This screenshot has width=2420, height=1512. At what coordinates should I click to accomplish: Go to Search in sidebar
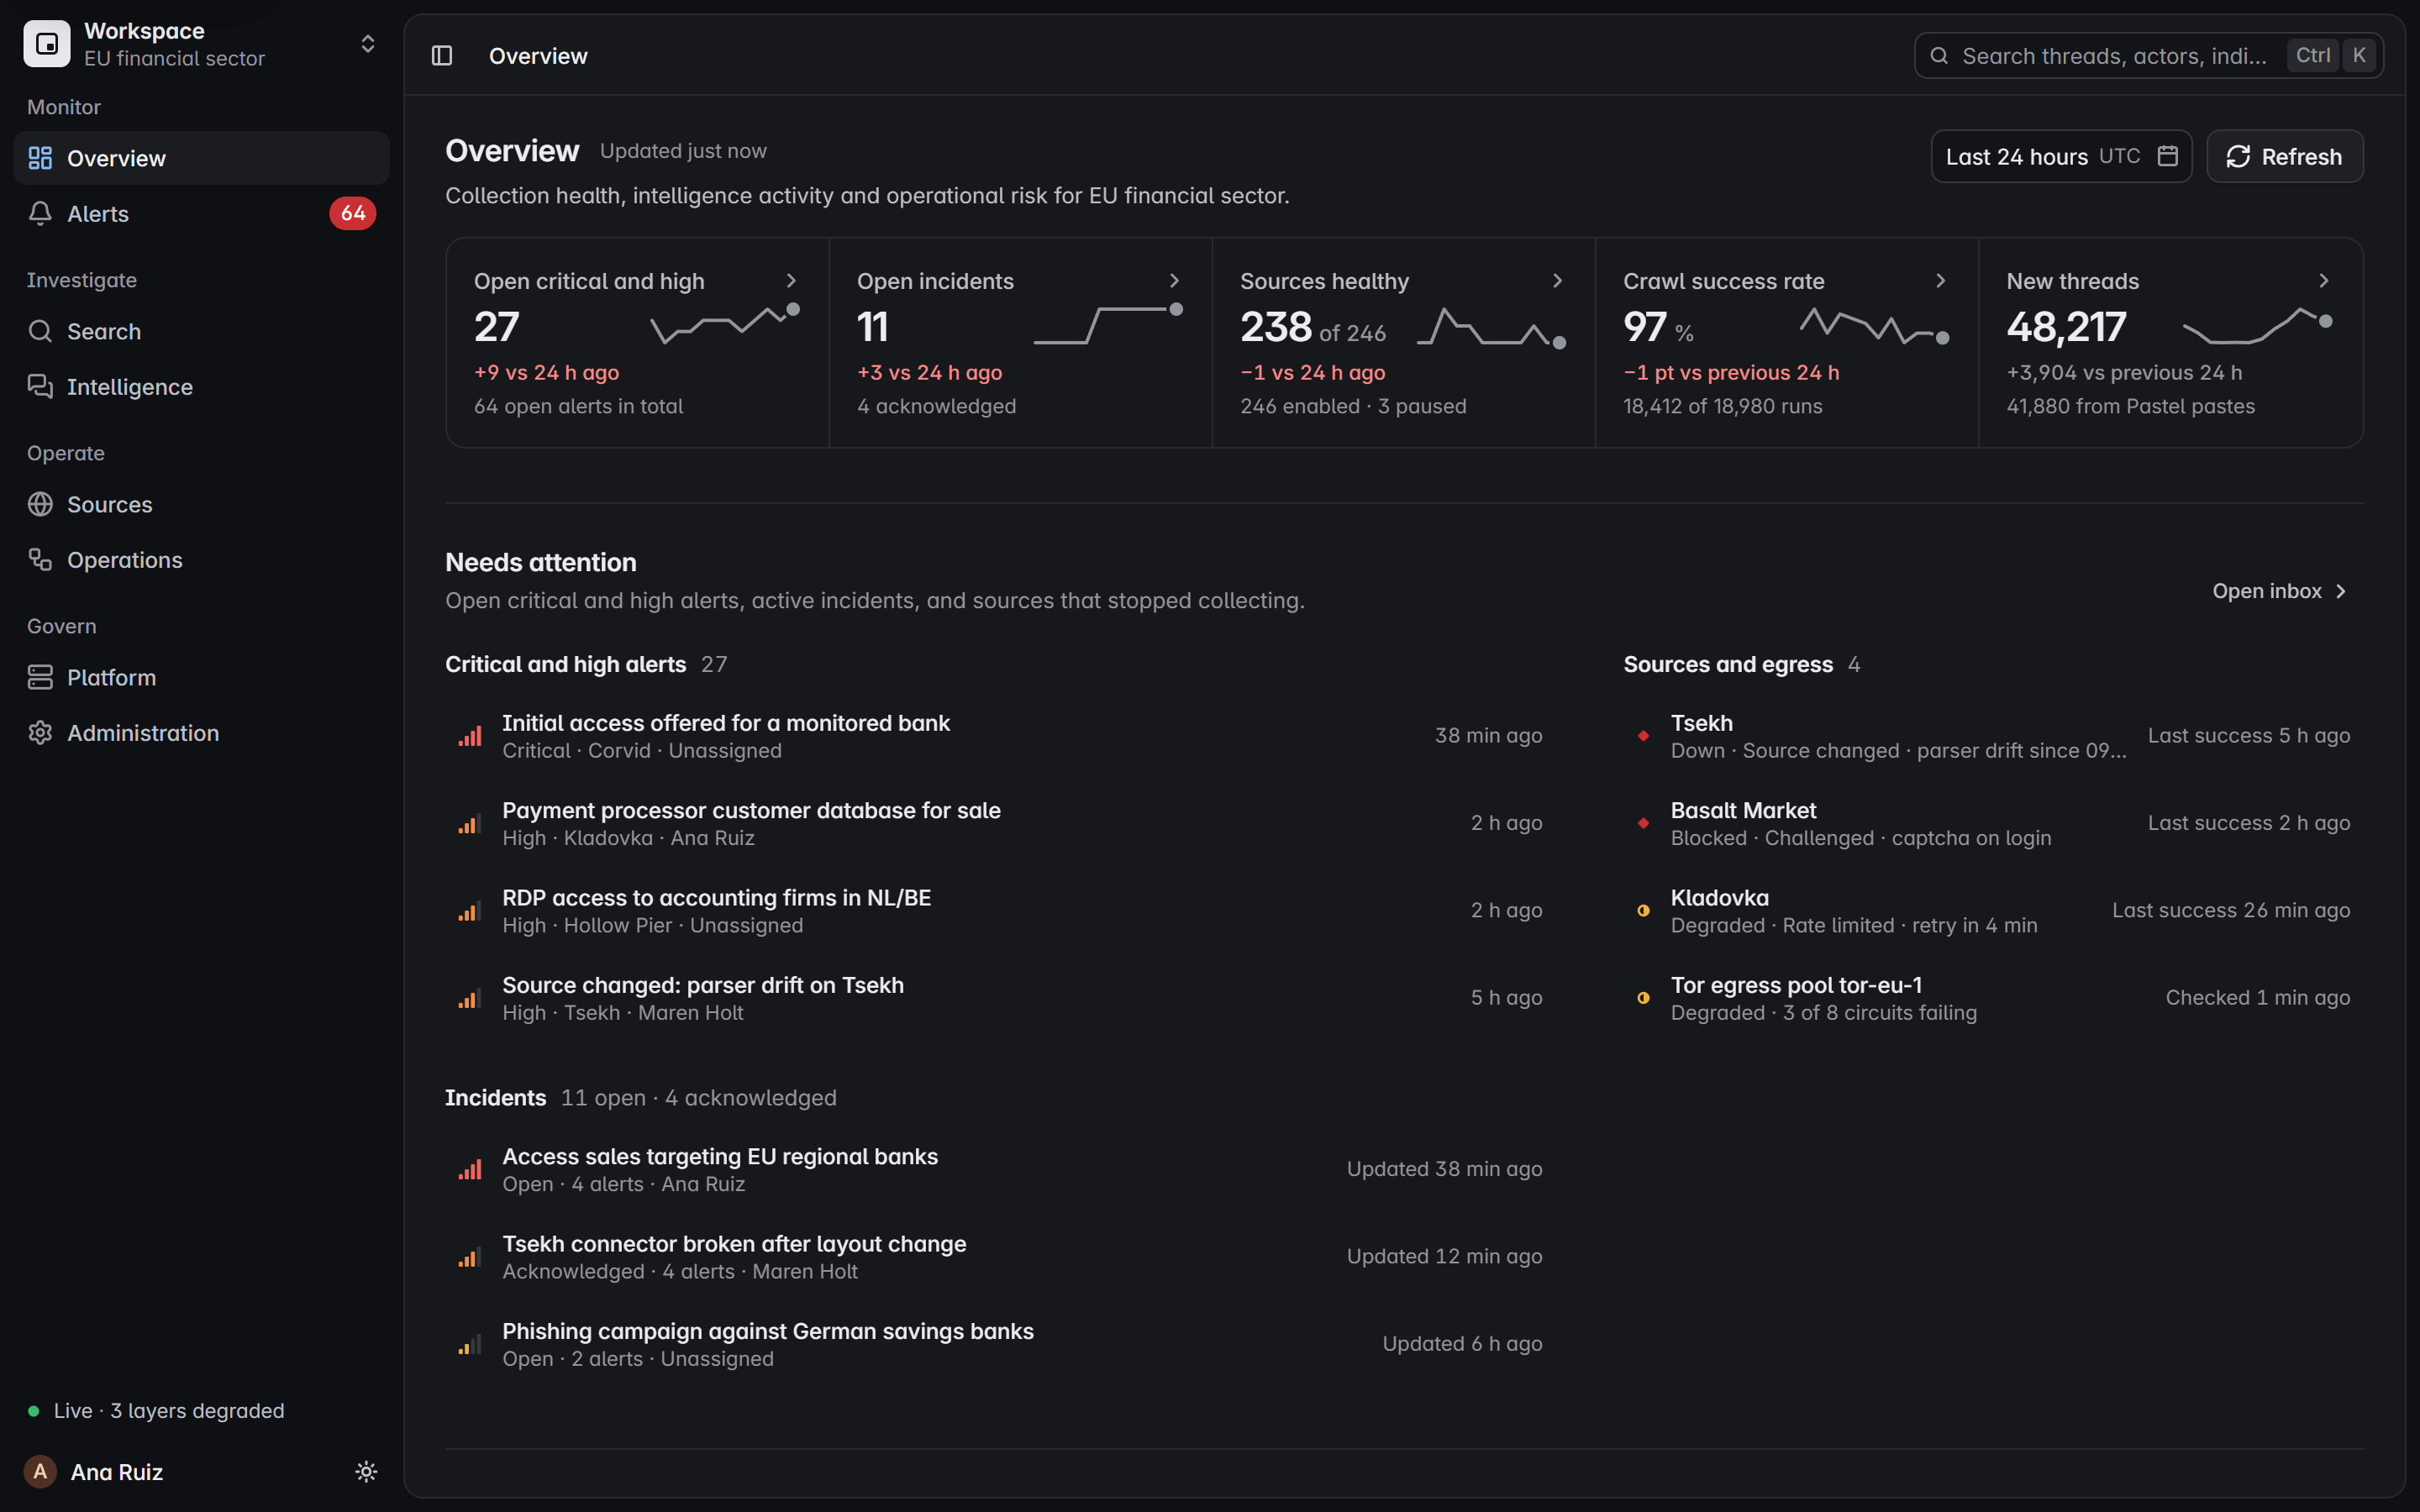click(x=201, y=331)
